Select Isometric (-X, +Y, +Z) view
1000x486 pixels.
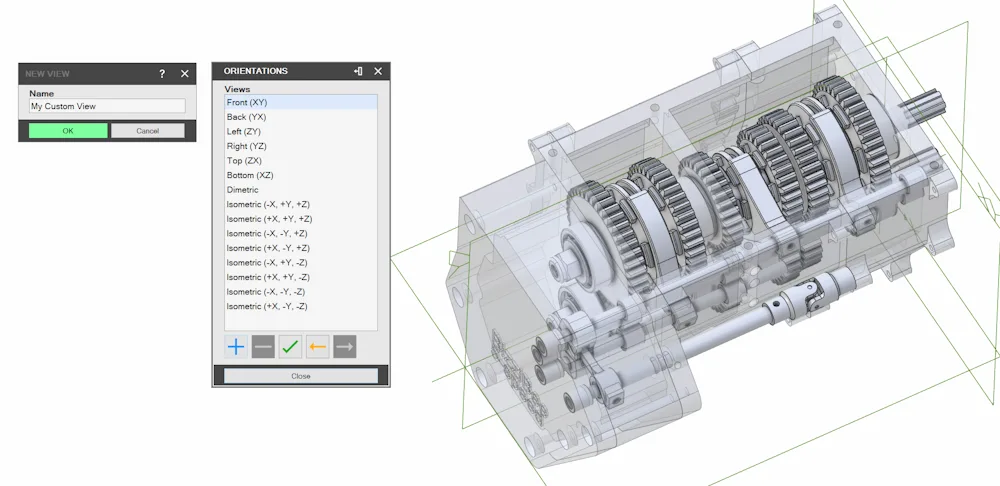point(300,204)
